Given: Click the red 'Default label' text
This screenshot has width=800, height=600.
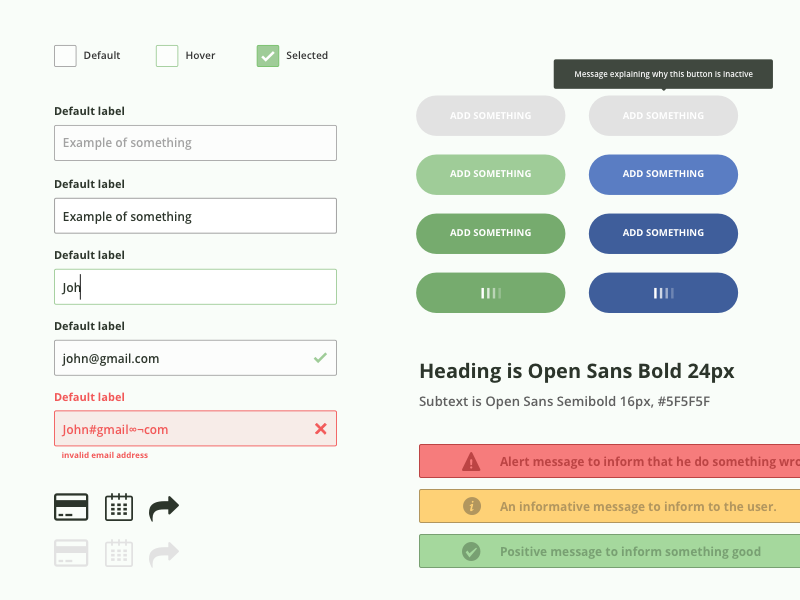Looking at the screenshot, I should click(89, 397).
